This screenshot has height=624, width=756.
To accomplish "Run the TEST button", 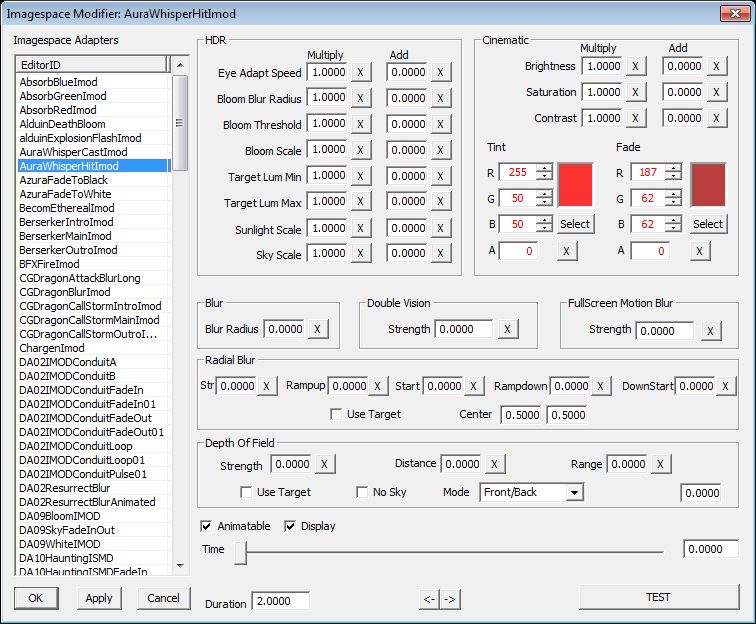I will point(659,597).
